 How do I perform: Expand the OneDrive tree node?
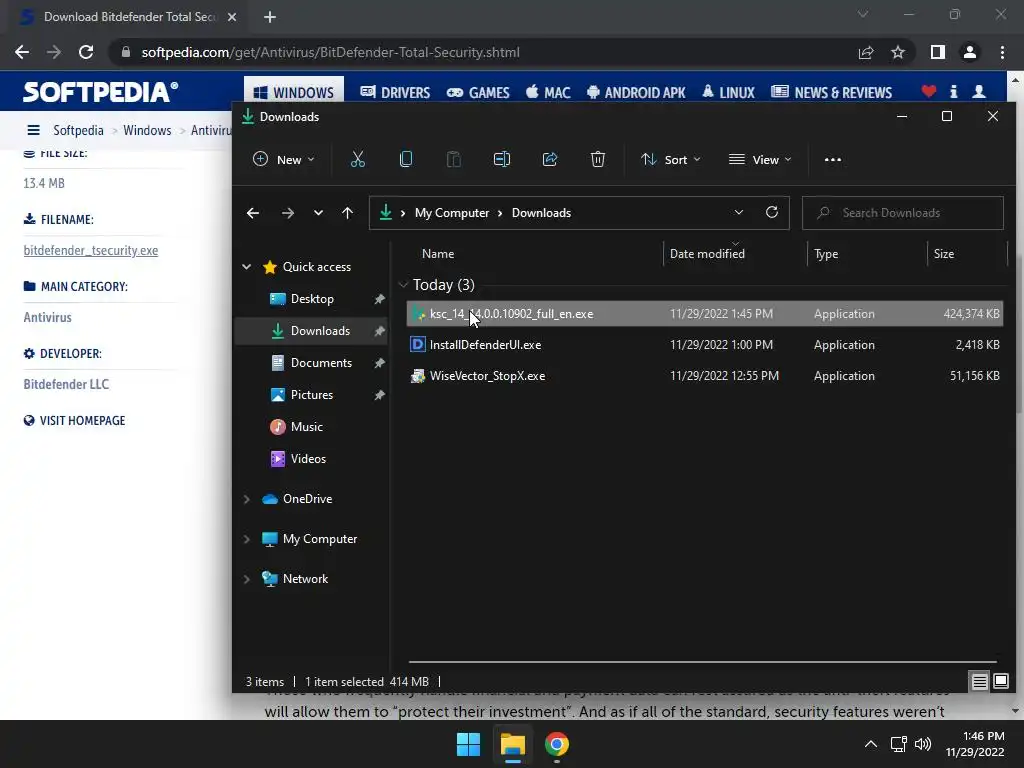[x=247, y=499]
